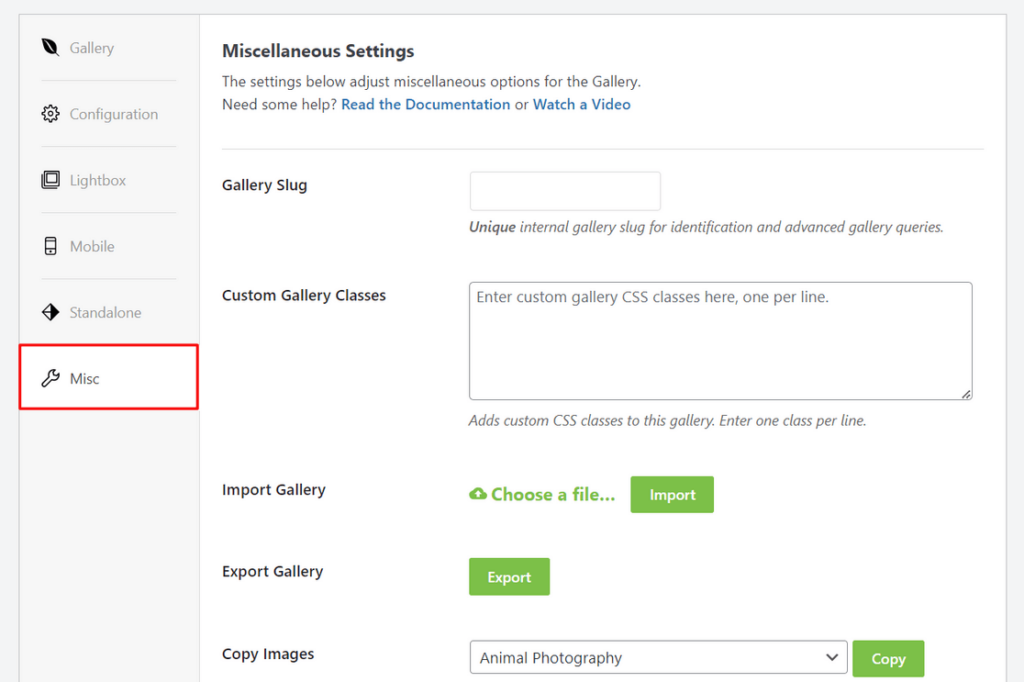Click the Import button
The height and width of the screenshot is (682, 1024).
pos(671,494)
